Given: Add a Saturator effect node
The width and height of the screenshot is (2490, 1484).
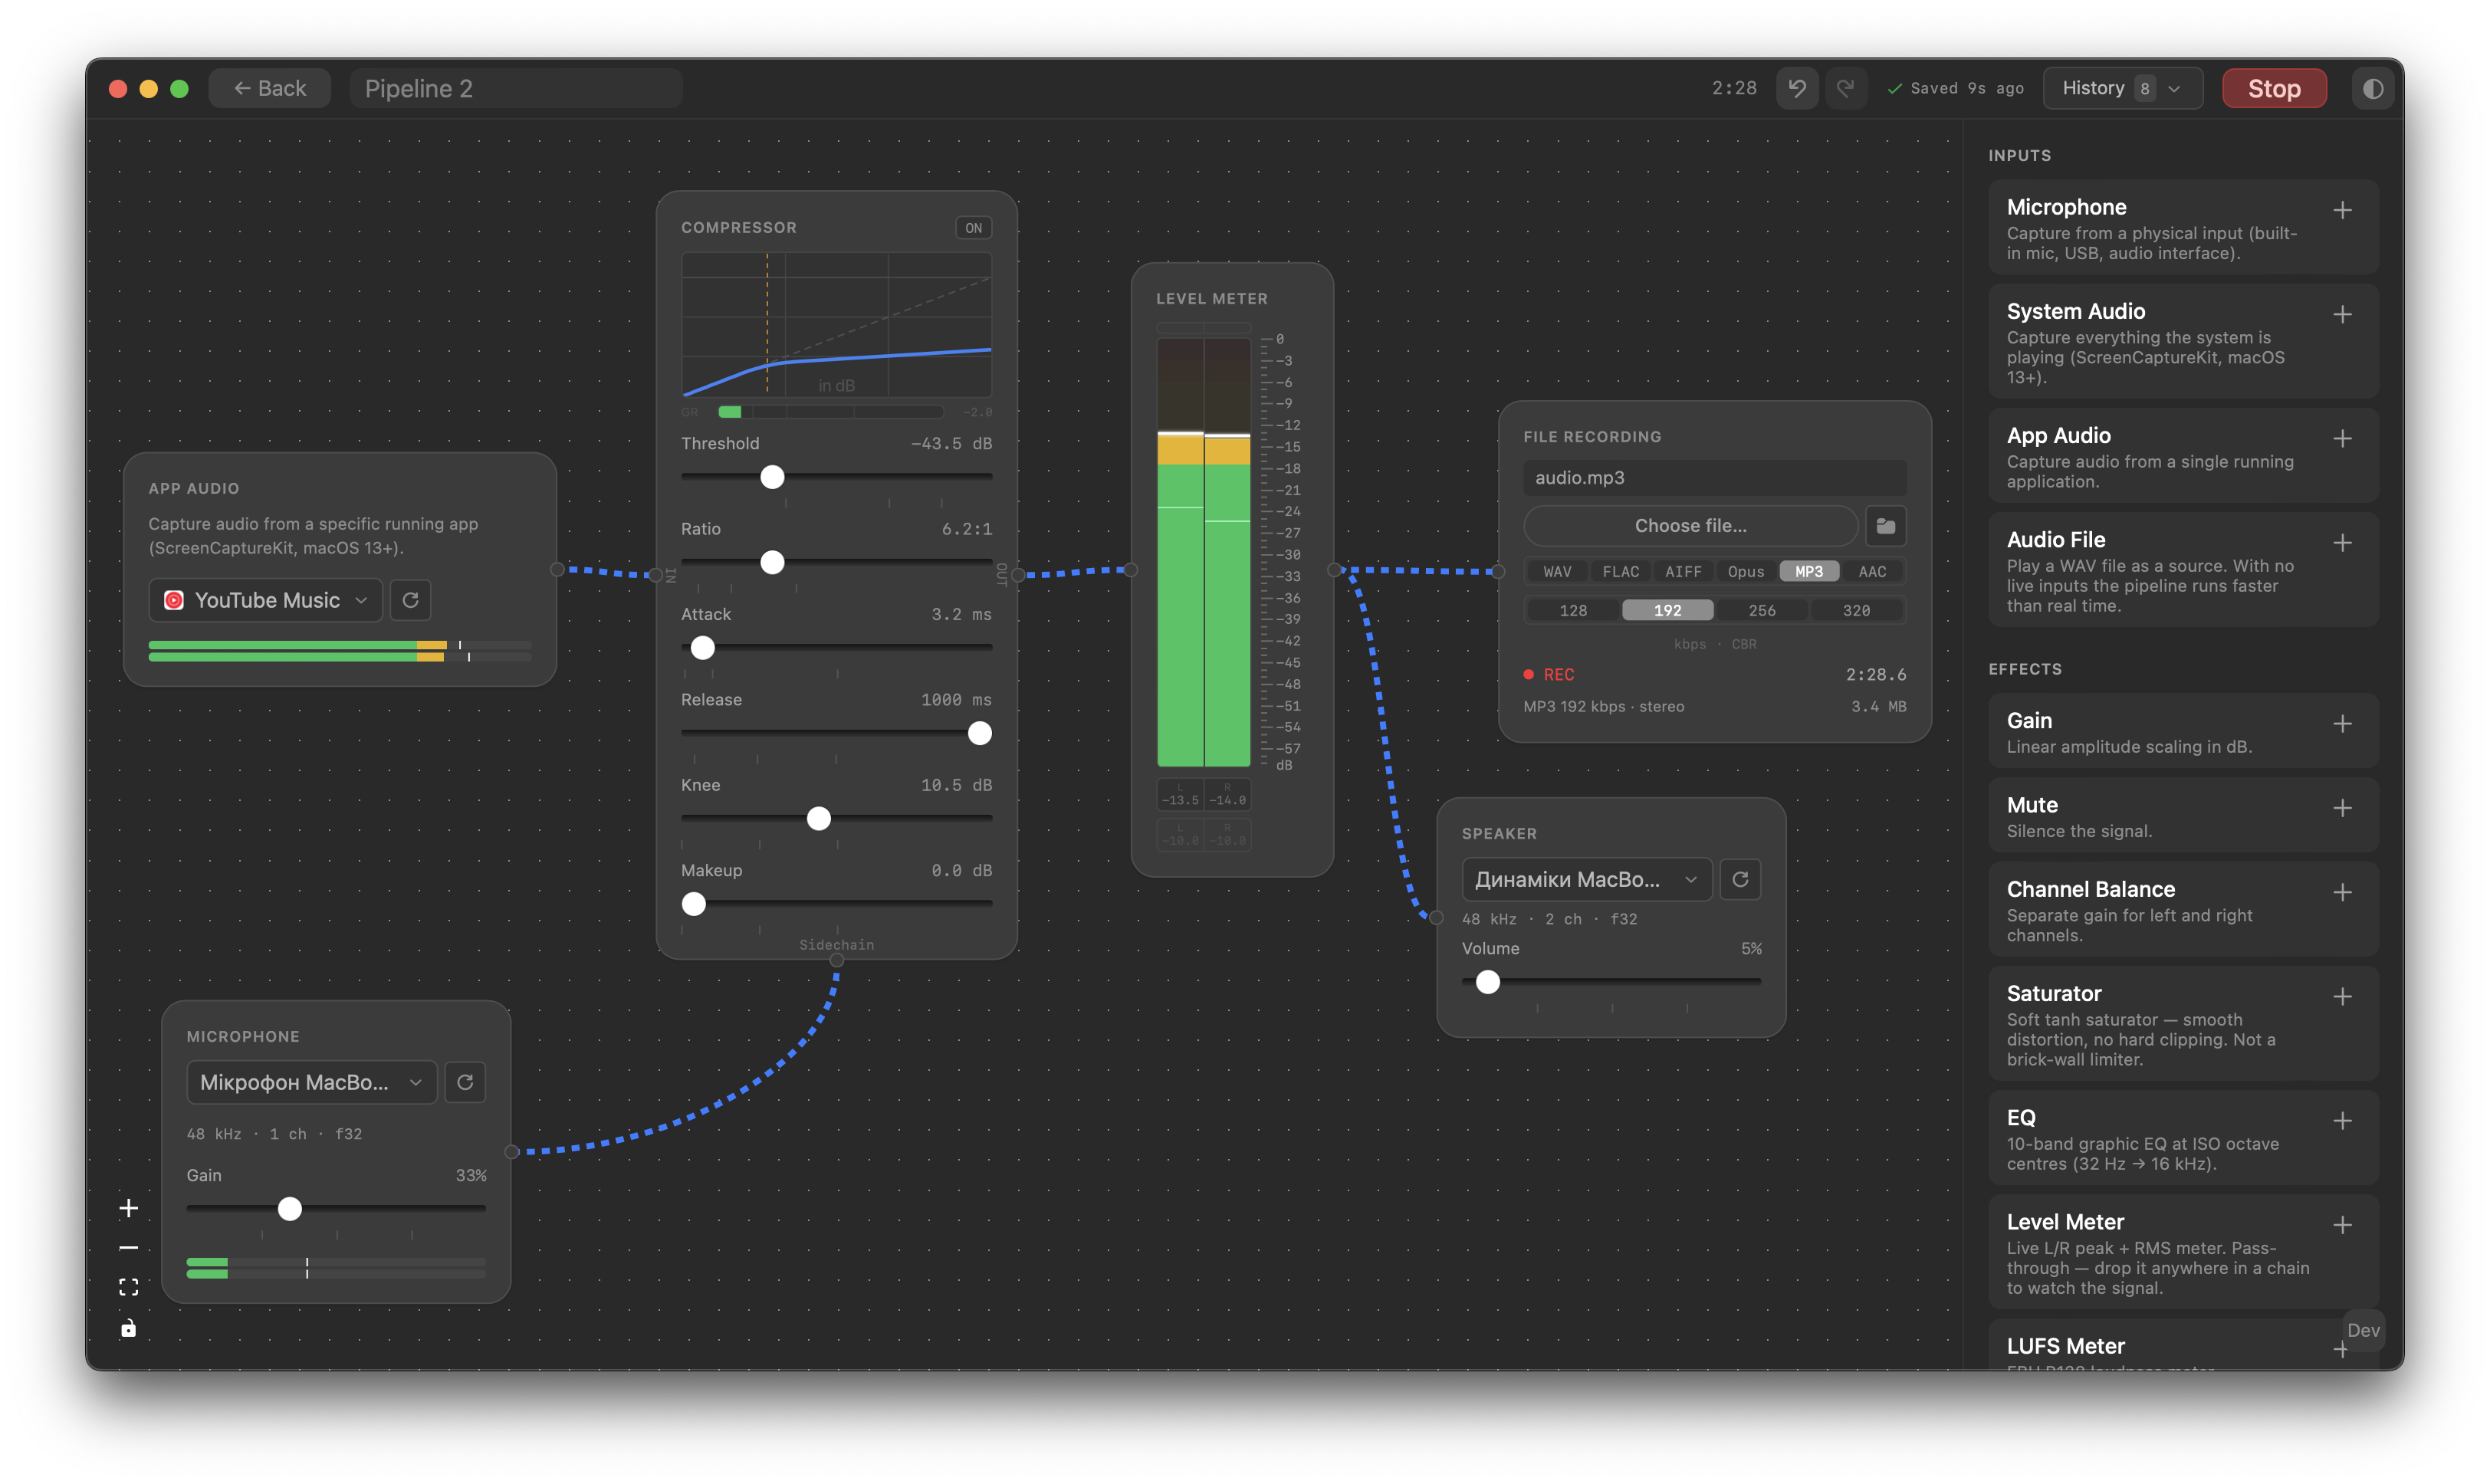Looking at the screenshot, I should 2342,996.
